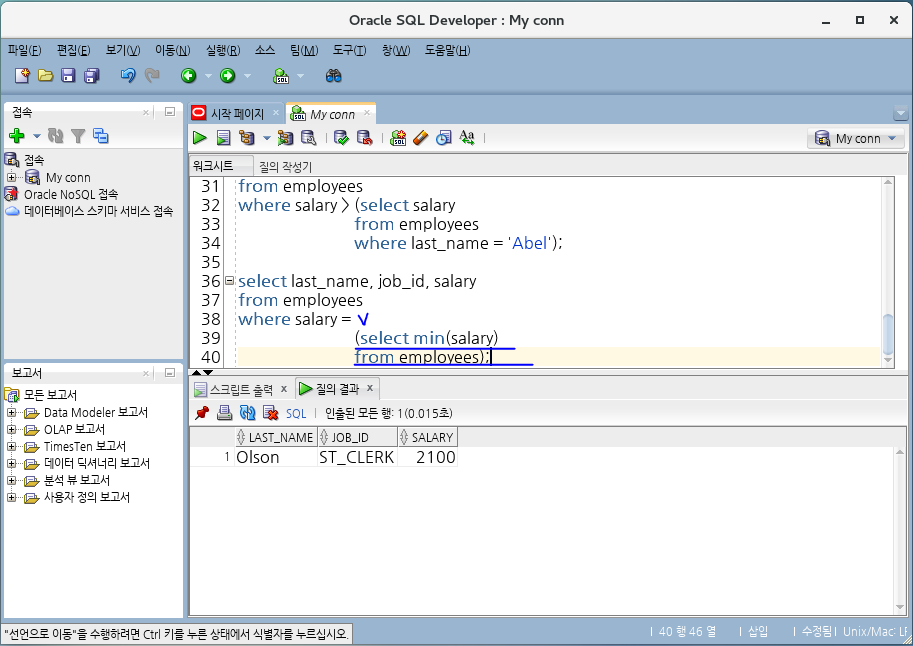Viewport: 913px width, 646px height.
Task: Open the Forward navigation history dropdown arrow
Action: (x=247, y=76)
